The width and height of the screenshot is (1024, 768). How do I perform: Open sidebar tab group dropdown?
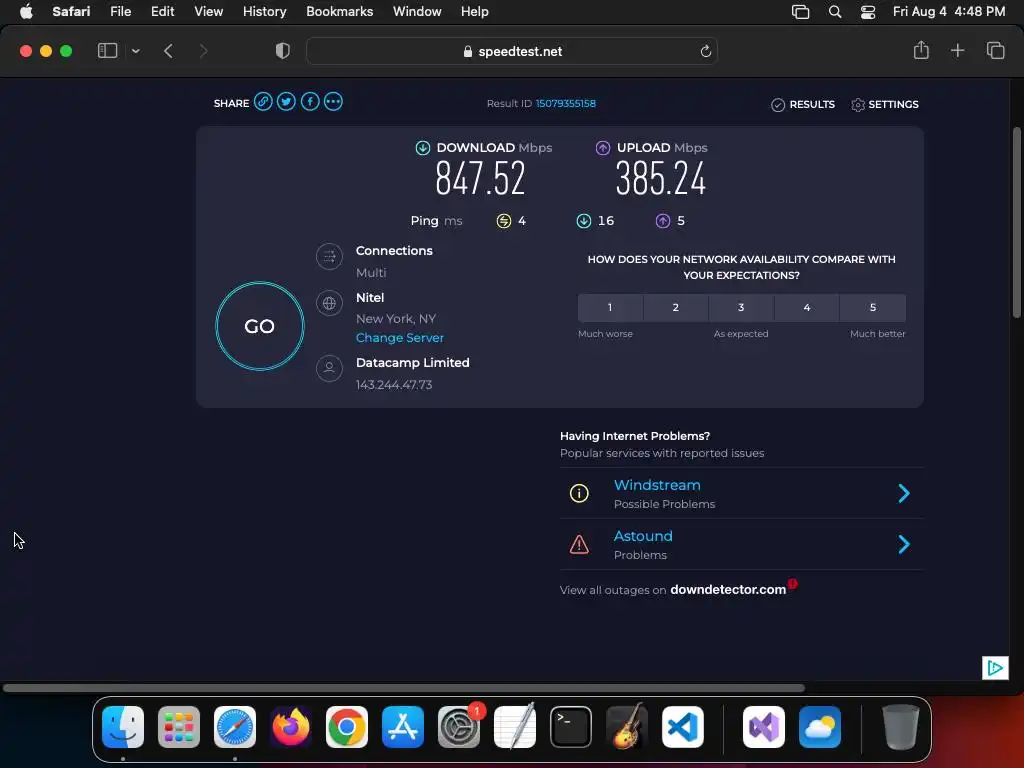(135, 51)
